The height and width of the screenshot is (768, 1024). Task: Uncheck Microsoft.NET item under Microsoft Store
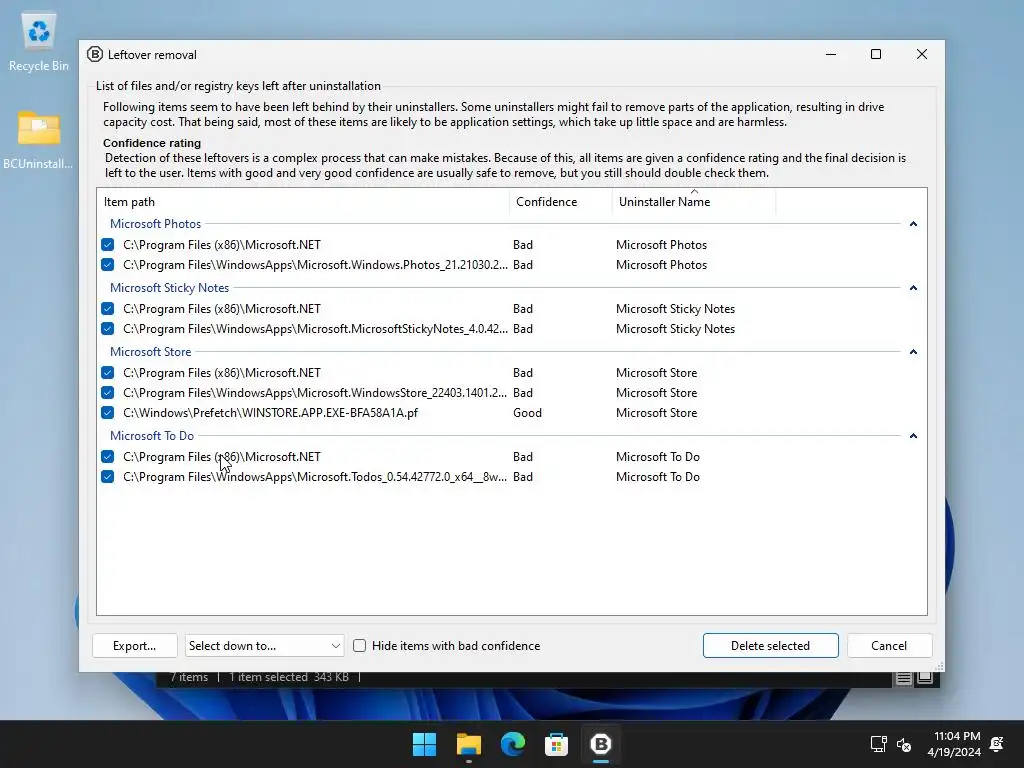point(108,373)
